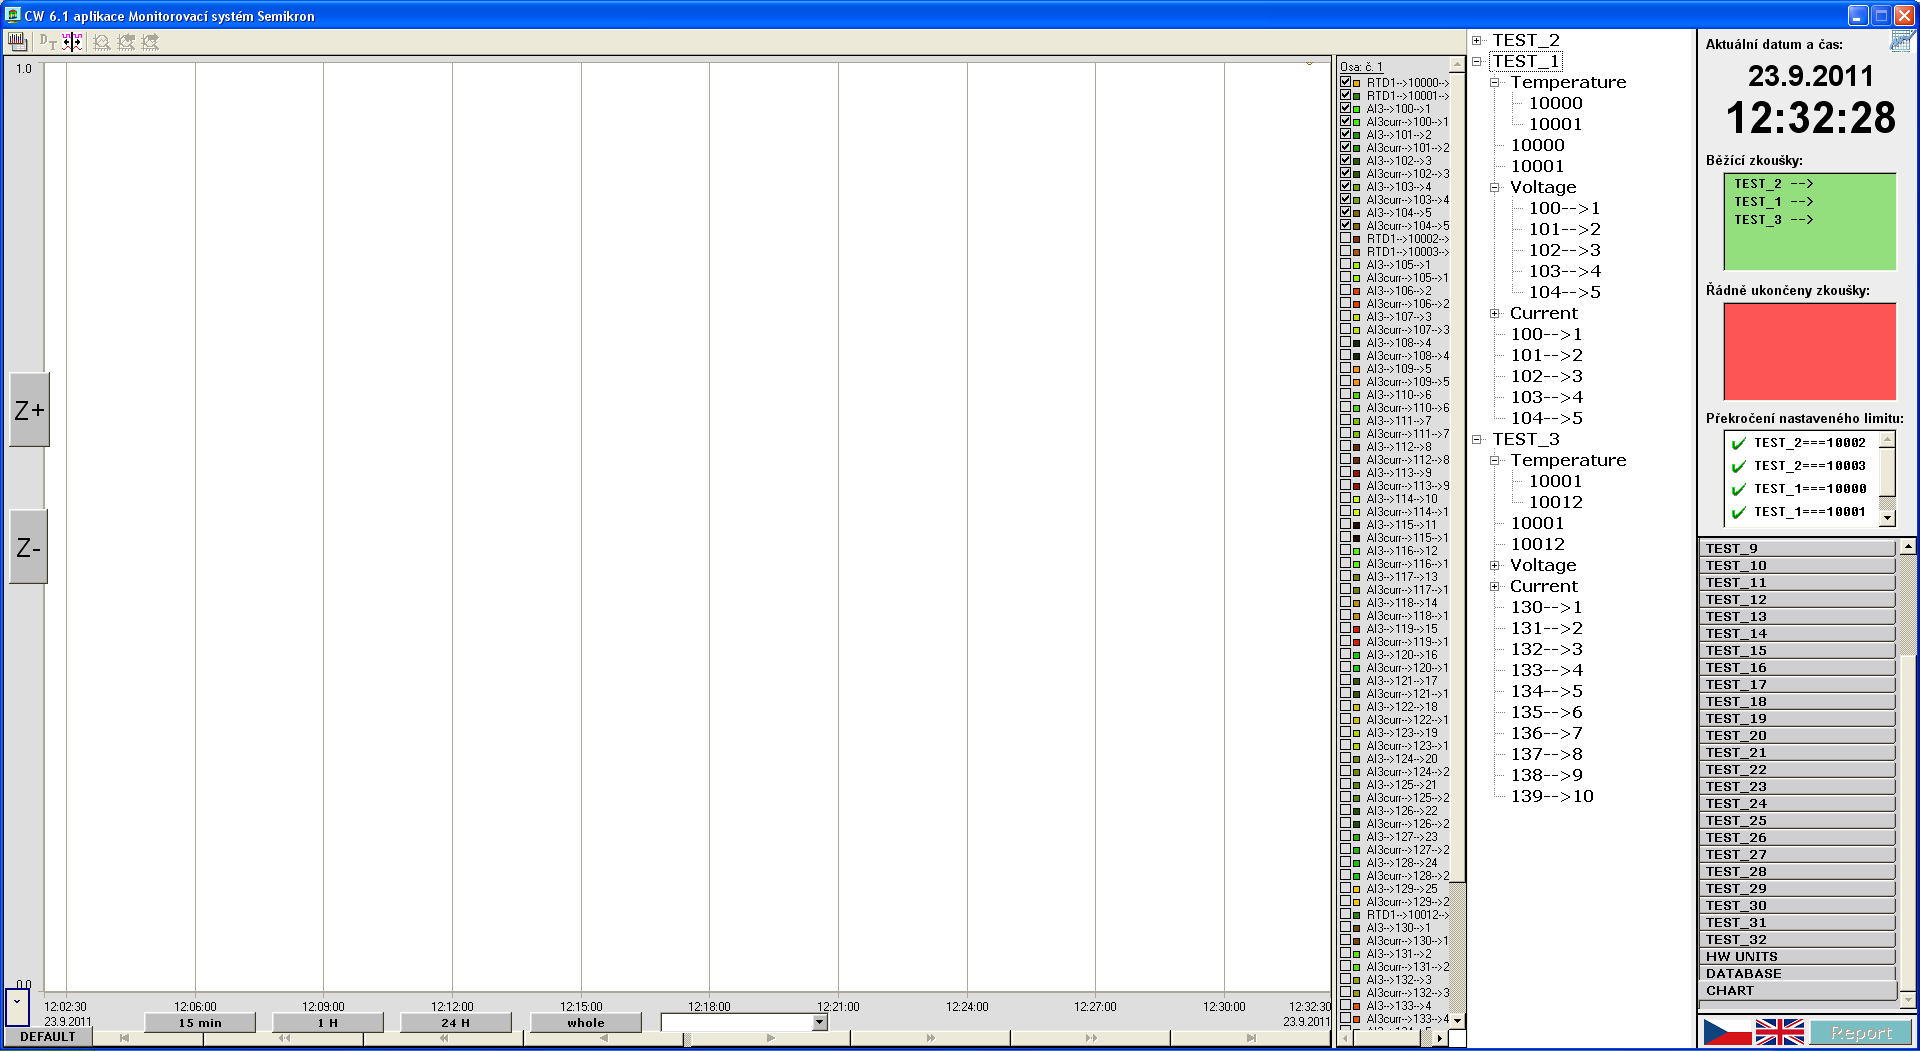Open the time range dropdown below chart
This screenshot has width=1920, height=1051.
[x=820, y=1022]
